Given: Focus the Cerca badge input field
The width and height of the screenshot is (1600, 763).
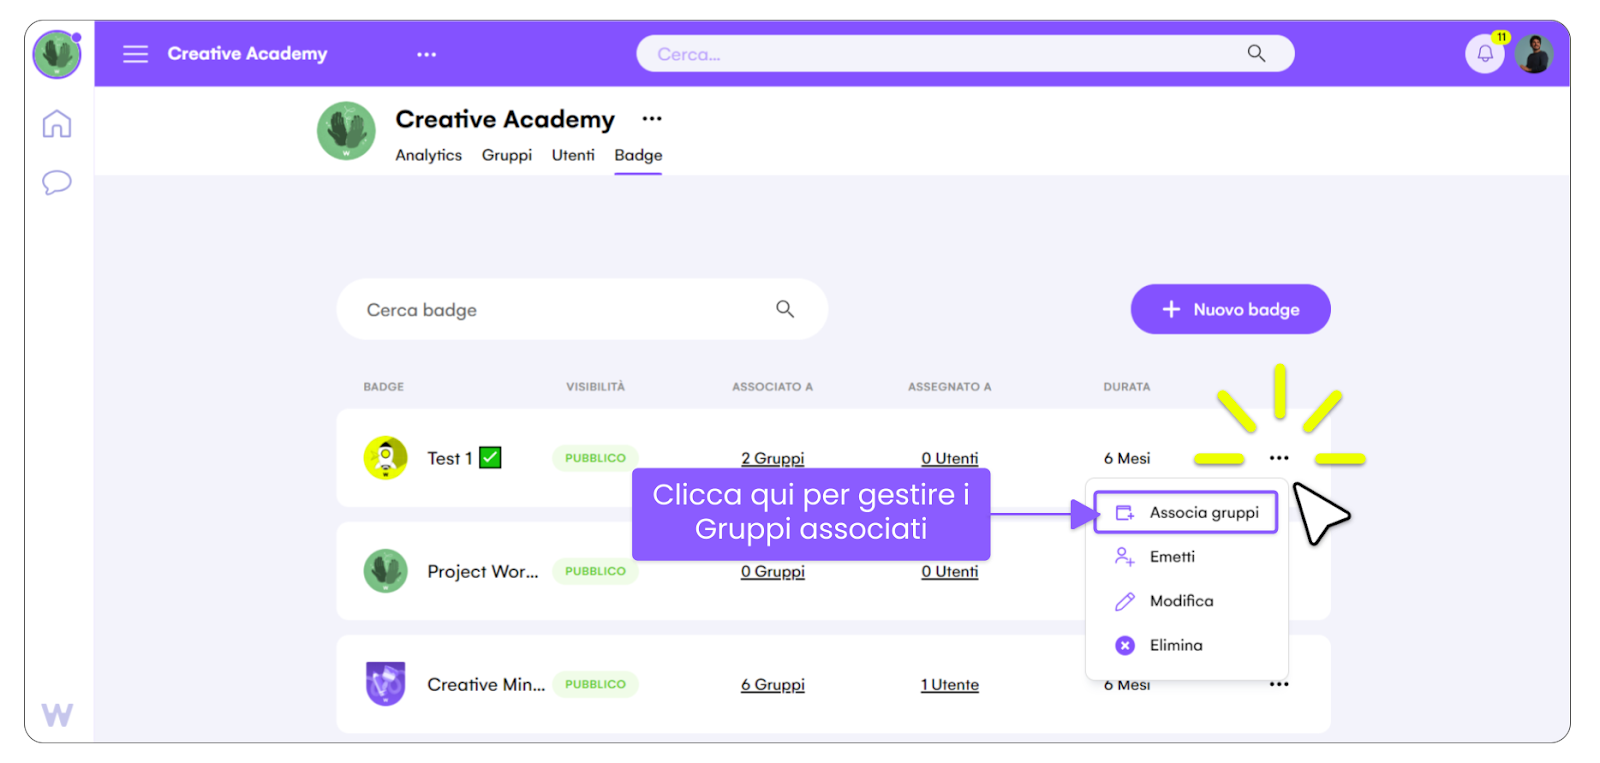Looking at the screenshot, I should point(560,310).
